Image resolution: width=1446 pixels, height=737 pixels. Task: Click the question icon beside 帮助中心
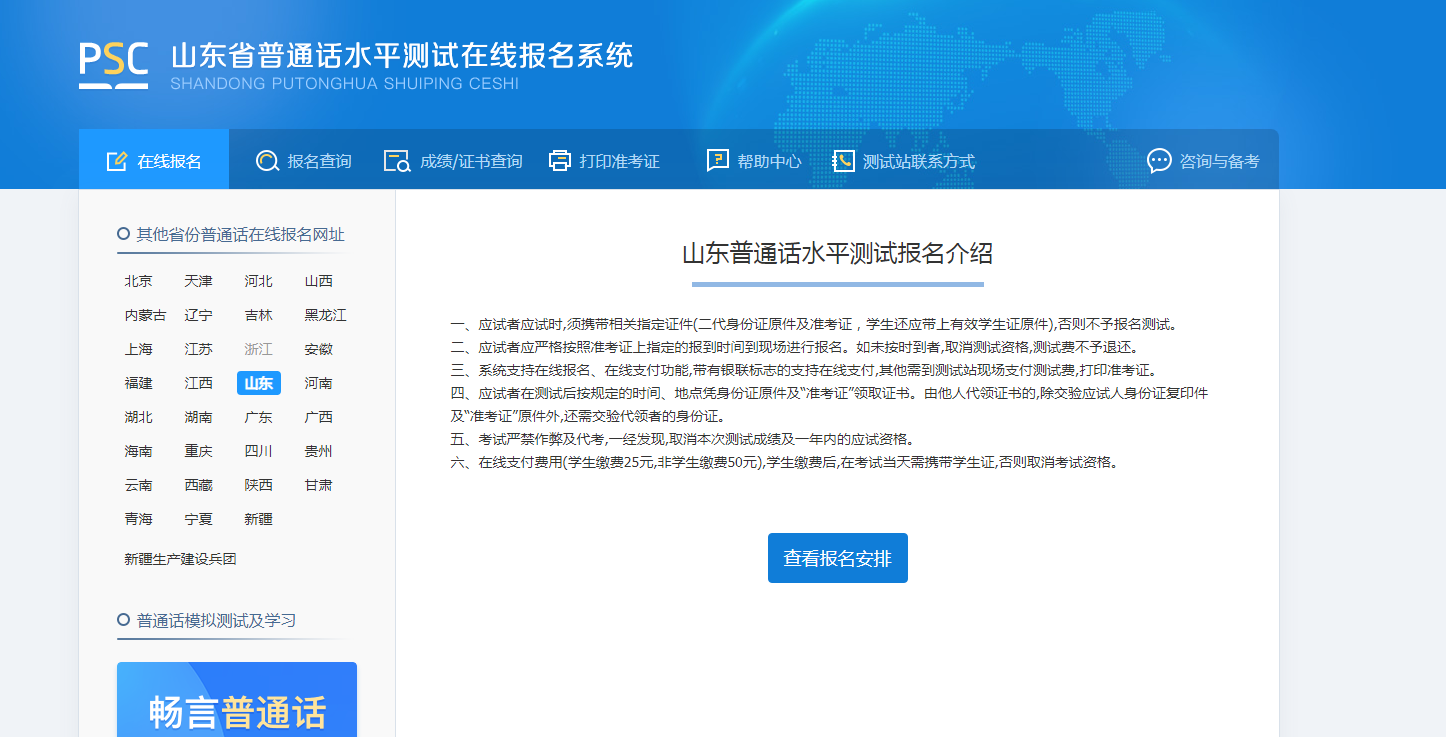click(x=717, y=161)
